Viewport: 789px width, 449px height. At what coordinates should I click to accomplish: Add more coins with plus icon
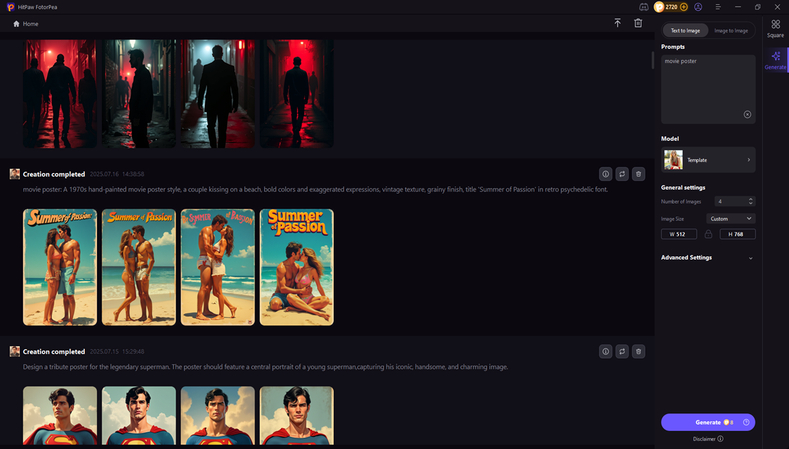tap(683, 7)
